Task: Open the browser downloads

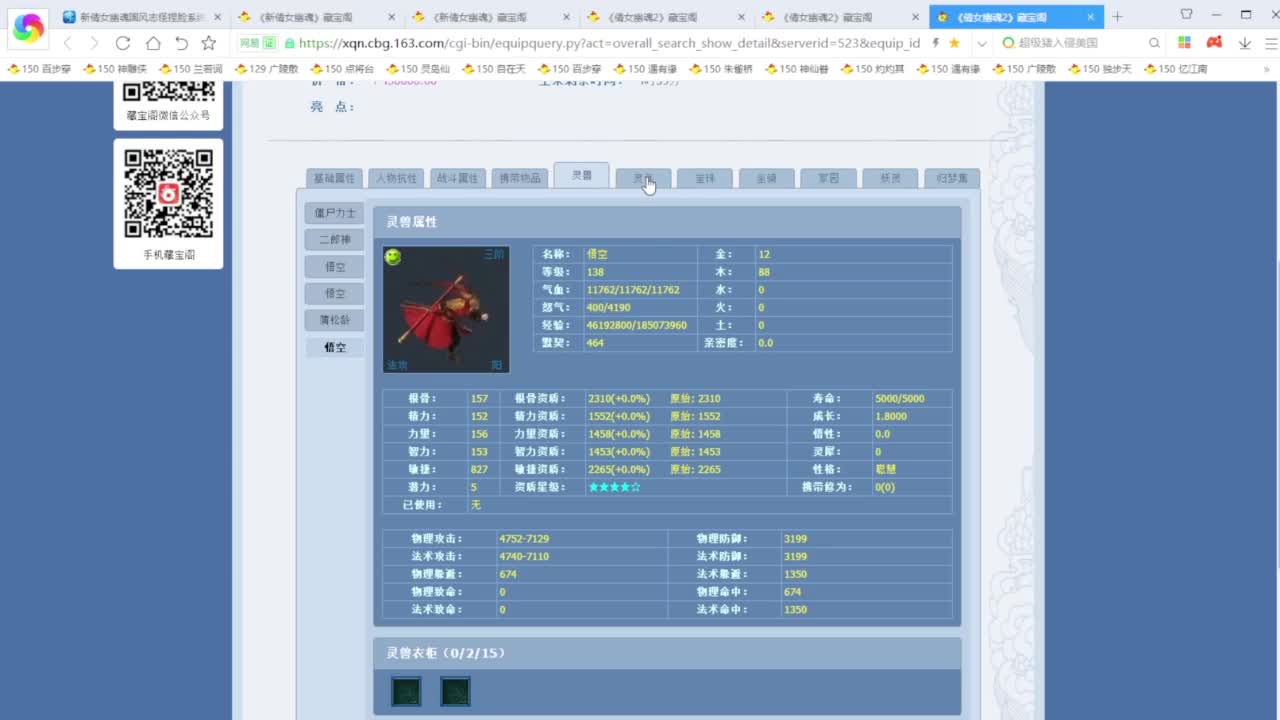Action: click(x=1245, y=43)
